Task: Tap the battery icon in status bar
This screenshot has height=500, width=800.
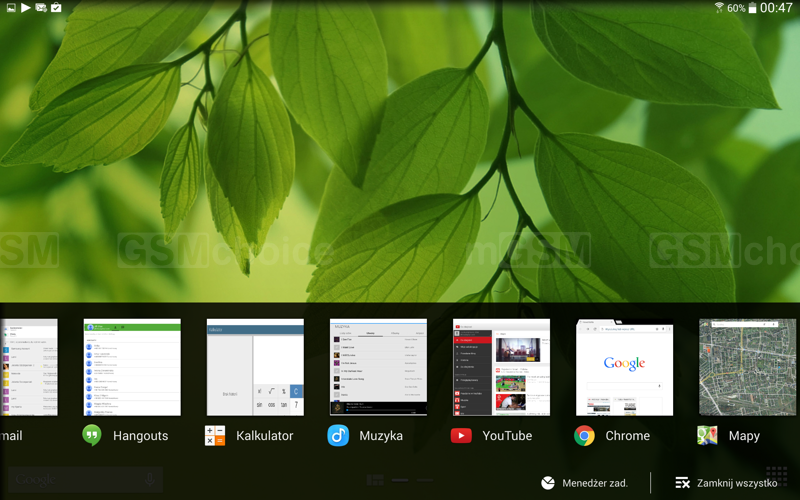Action: tap(752, 8)
